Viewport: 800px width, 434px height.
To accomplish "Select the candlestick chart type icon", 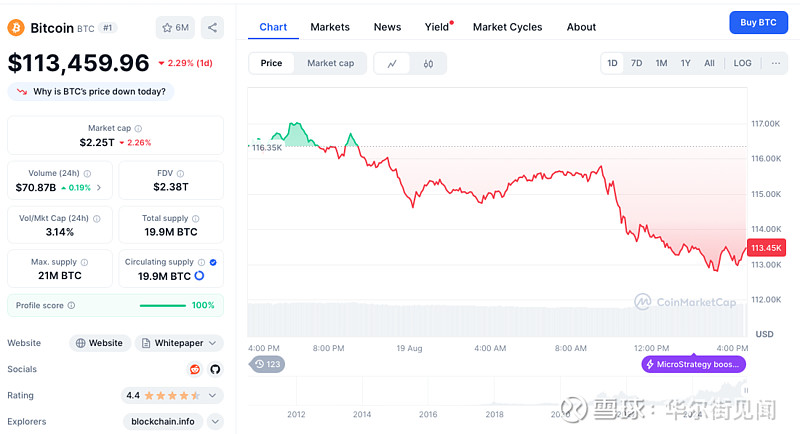I will (428, 63).
